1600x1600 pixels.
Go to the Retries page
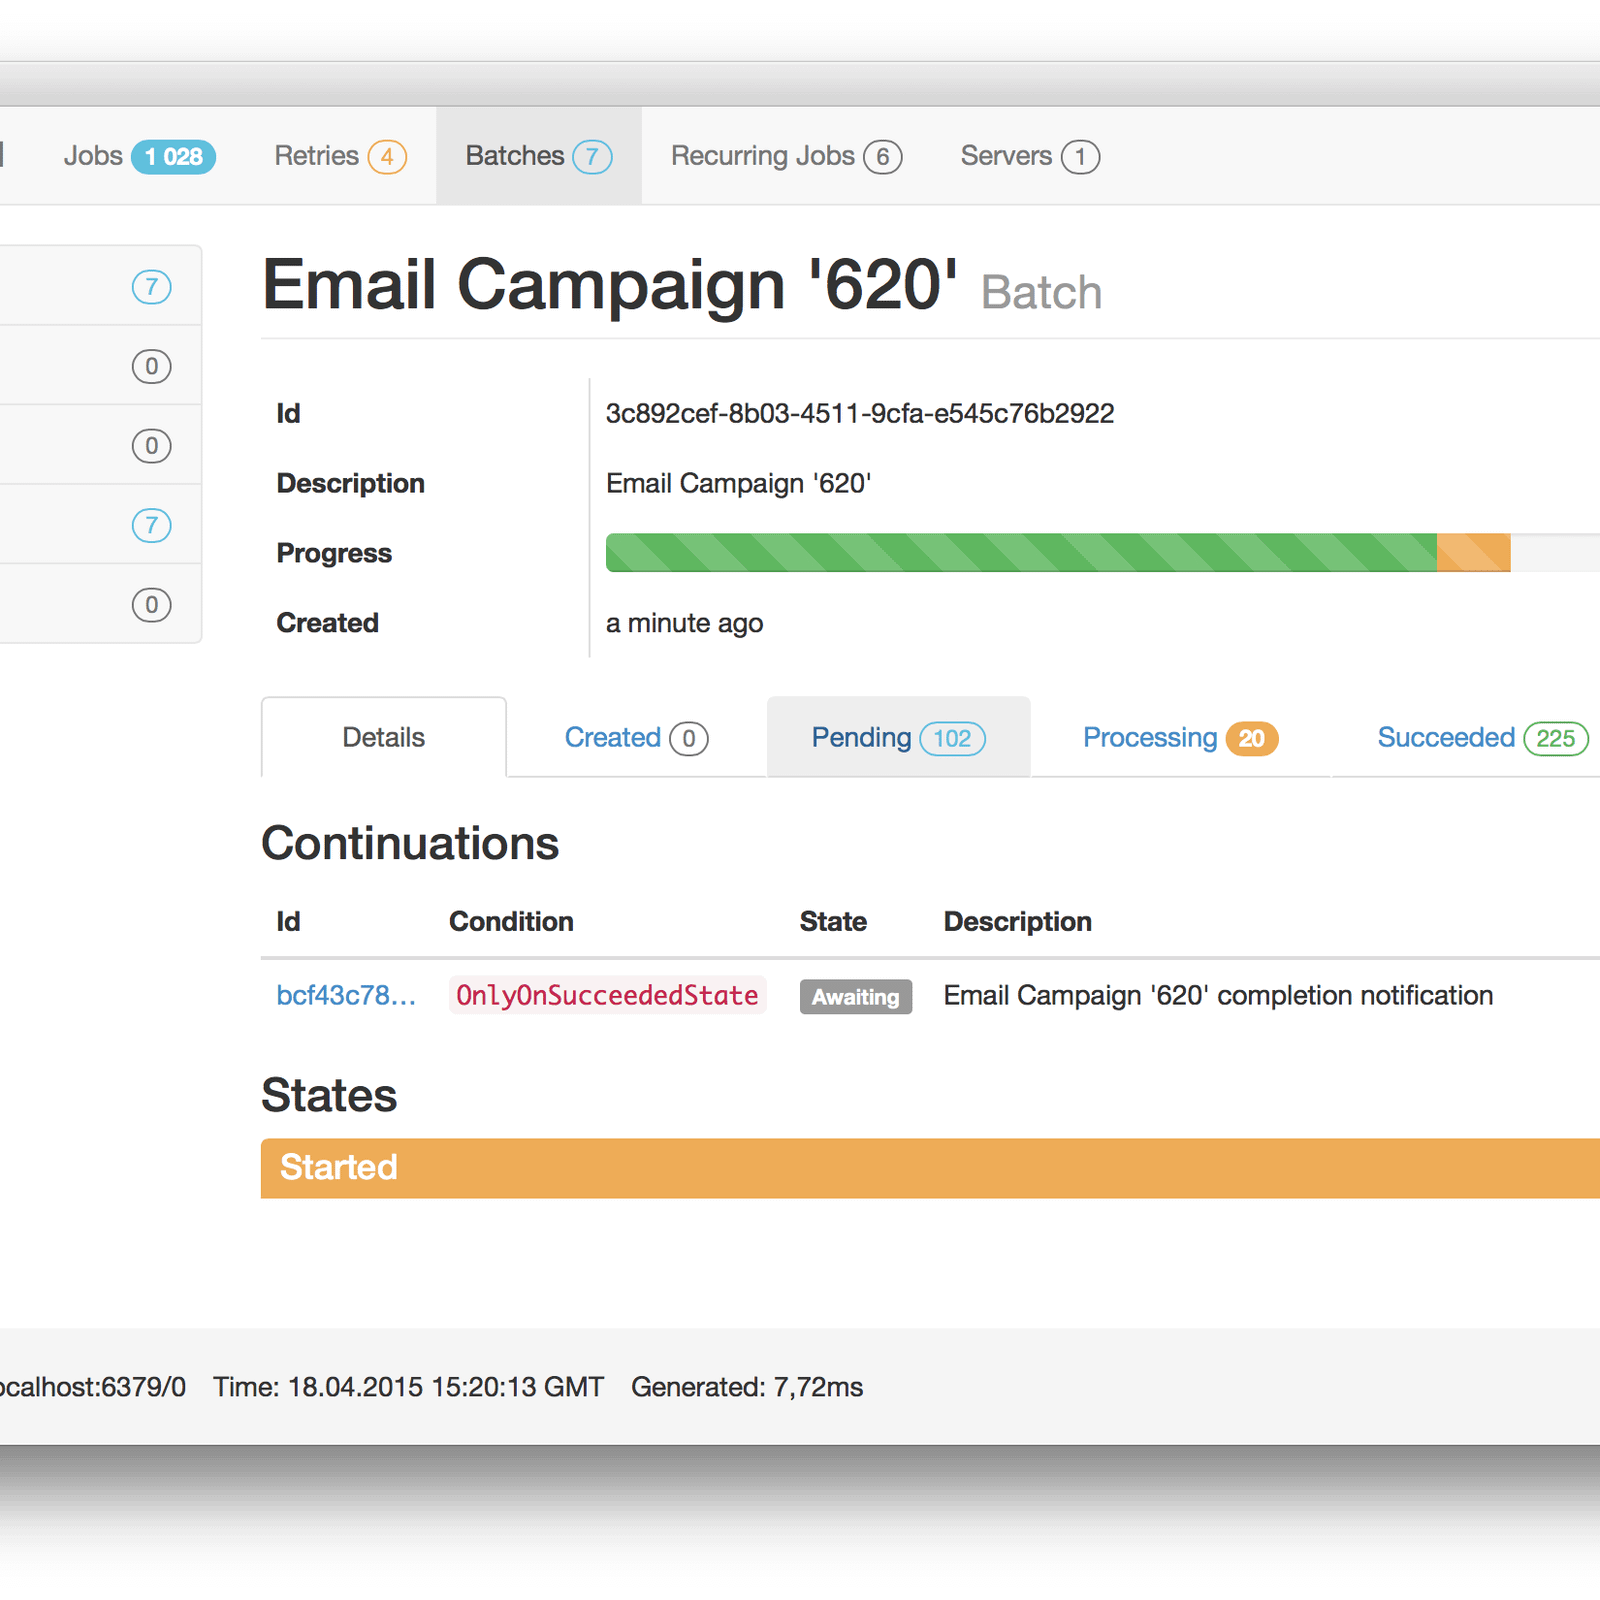(x=339, y=156)
